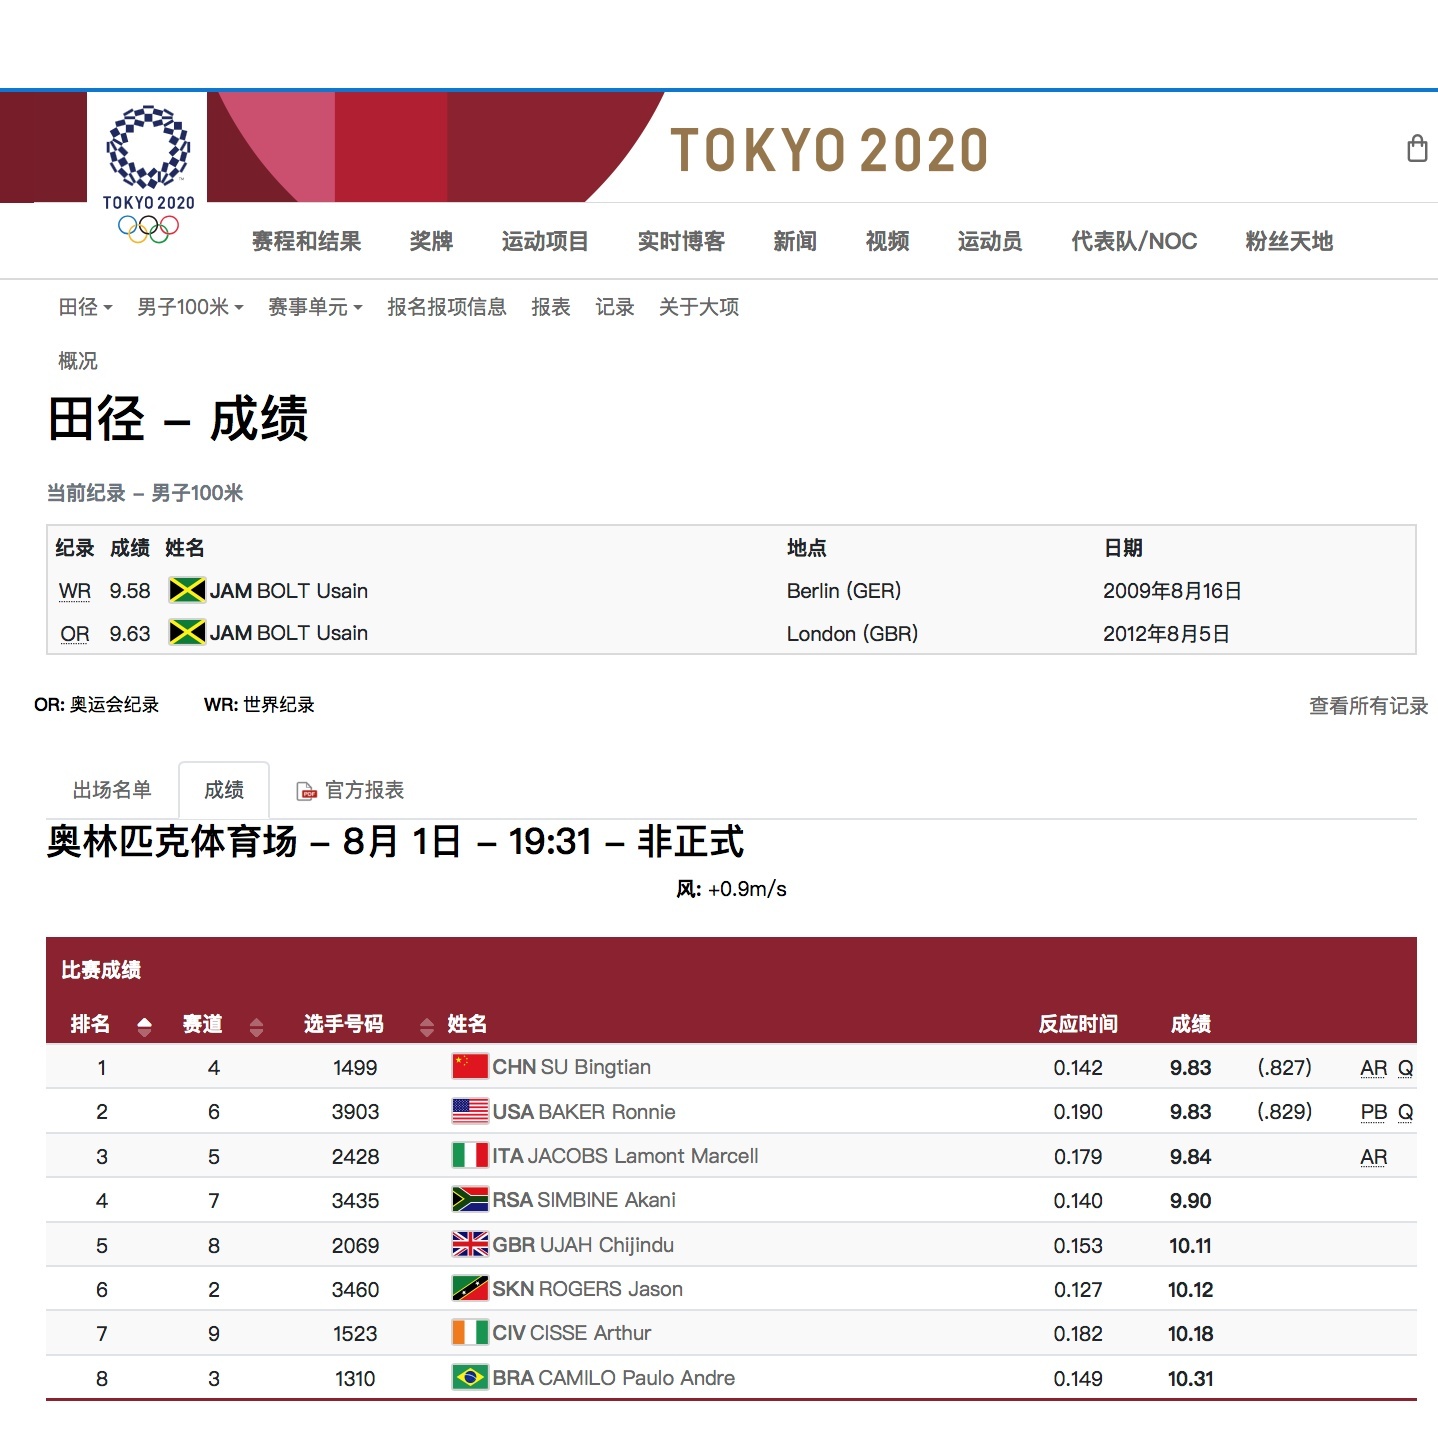The width and height of the screenshot is (1438, 1438).
Task: Click the Jamaica flag in the WR row
Action: (x=187, y=590)
